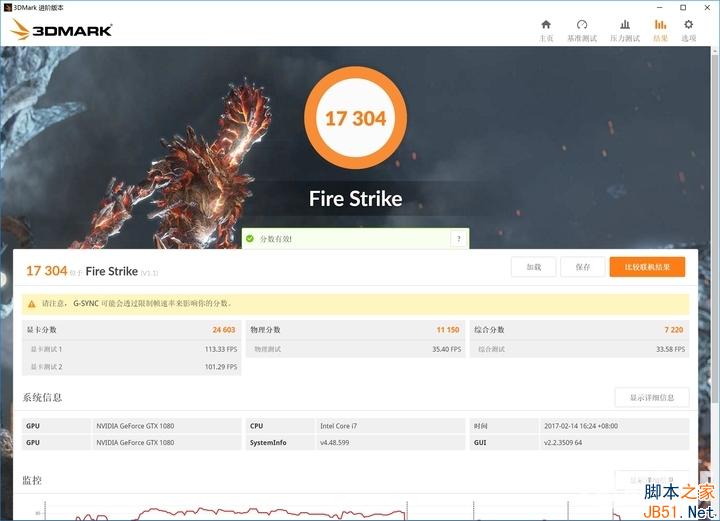Click the first NVIDIA GeForce GTX 1080 row
This screenshot has width=720, height=521.
(x=132, y=426)
